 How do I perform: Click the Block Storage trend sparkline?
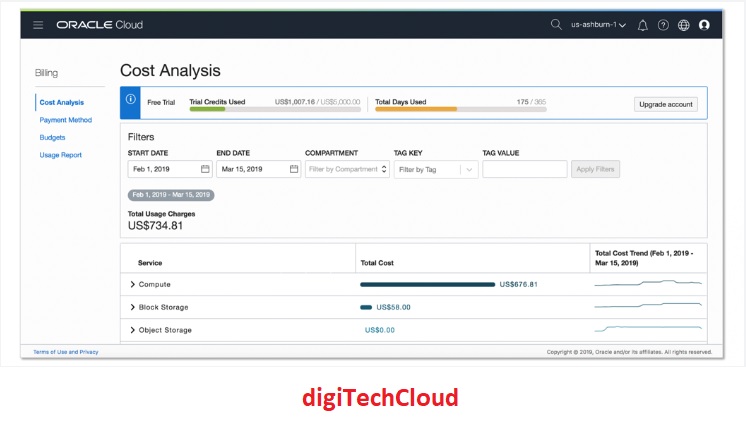(x=648, y=305)
